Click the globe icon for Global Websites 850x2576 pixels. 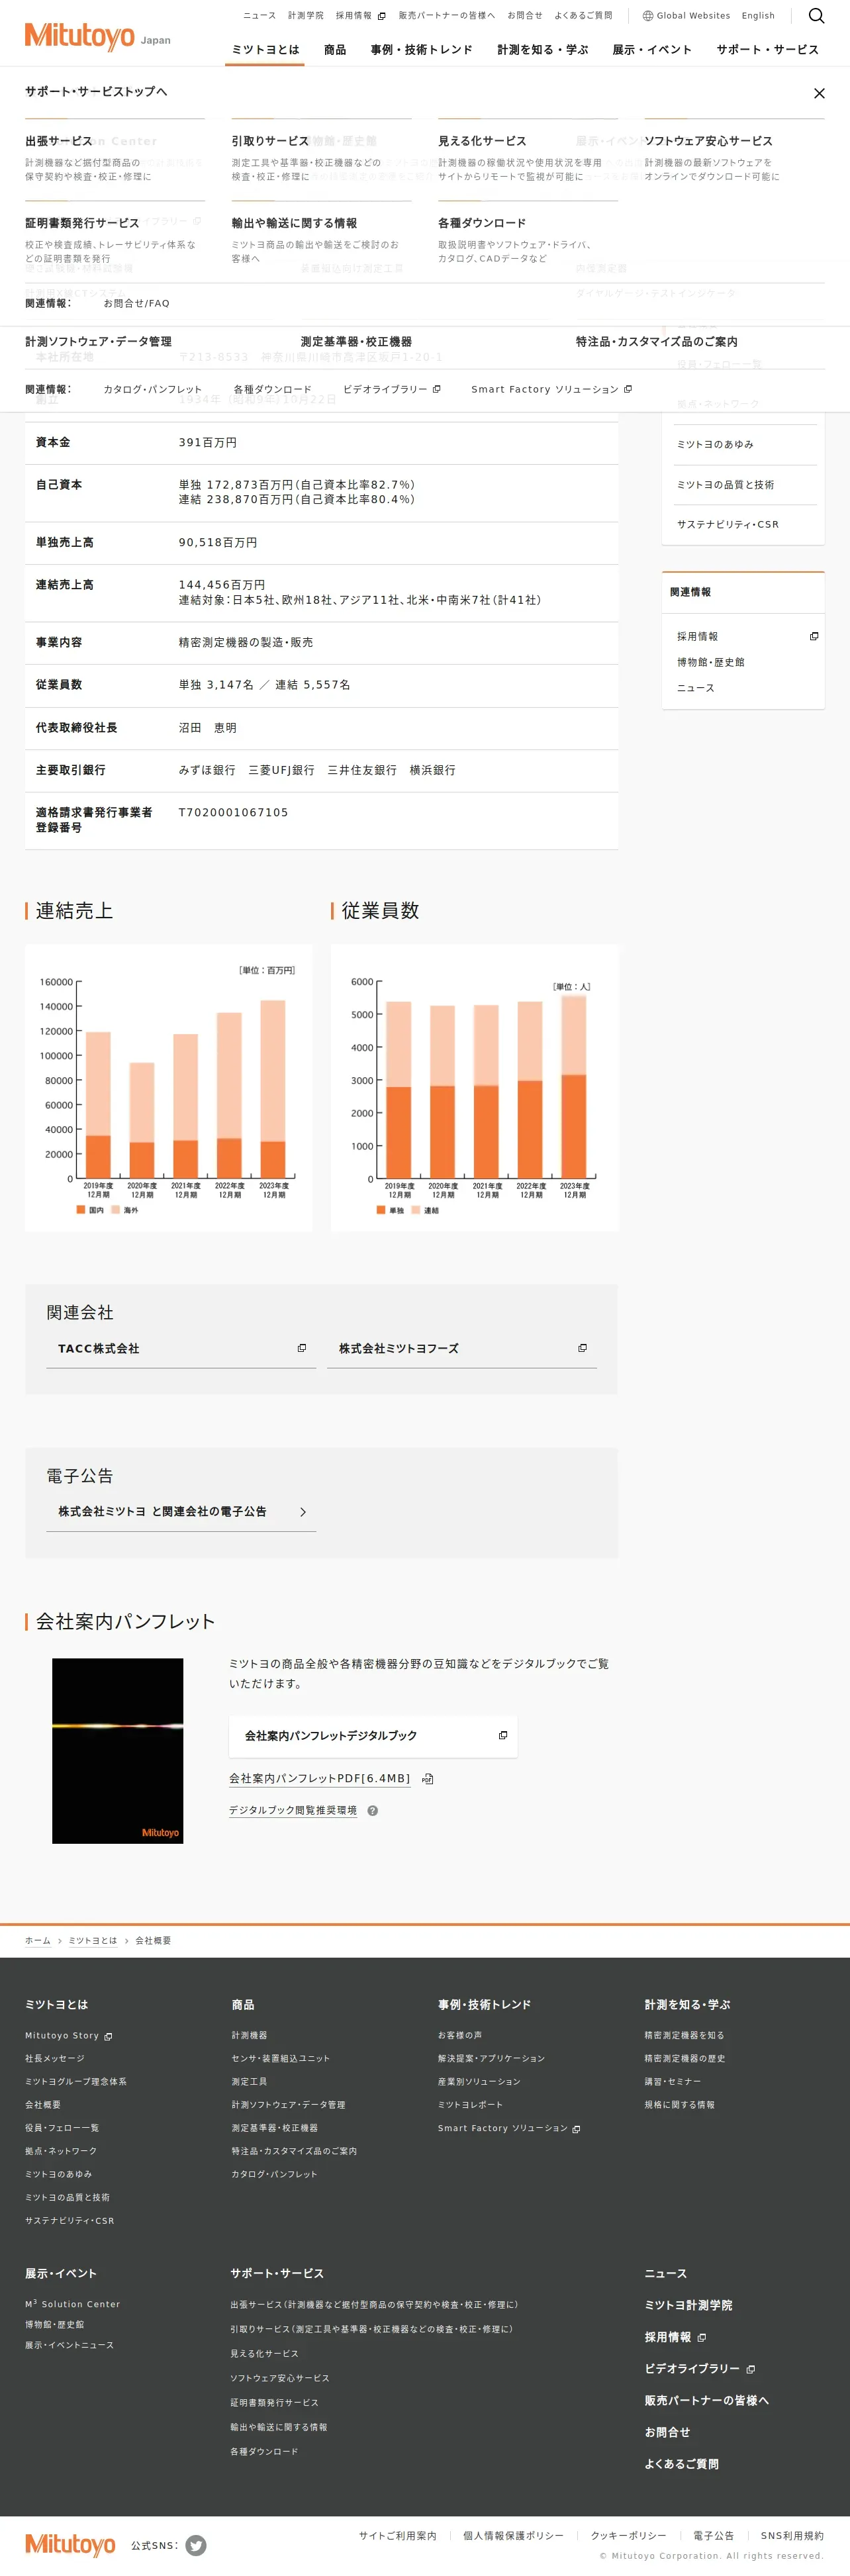pos(648,16)
